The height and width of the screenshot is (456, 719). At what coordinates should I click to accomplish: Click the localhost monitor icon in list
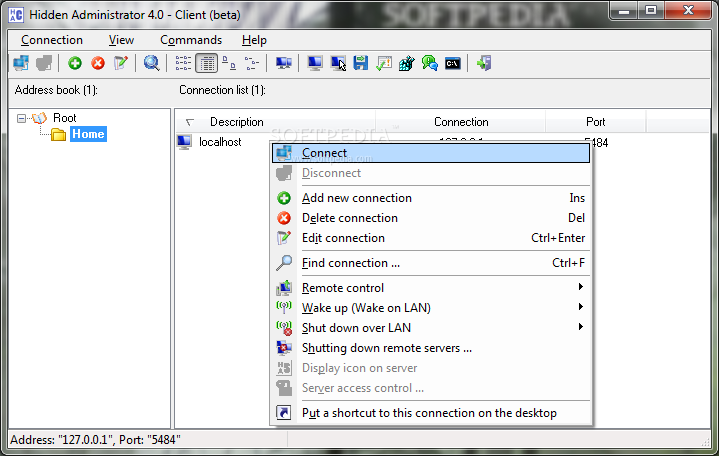pyautogui.click(x=184, y=143)
